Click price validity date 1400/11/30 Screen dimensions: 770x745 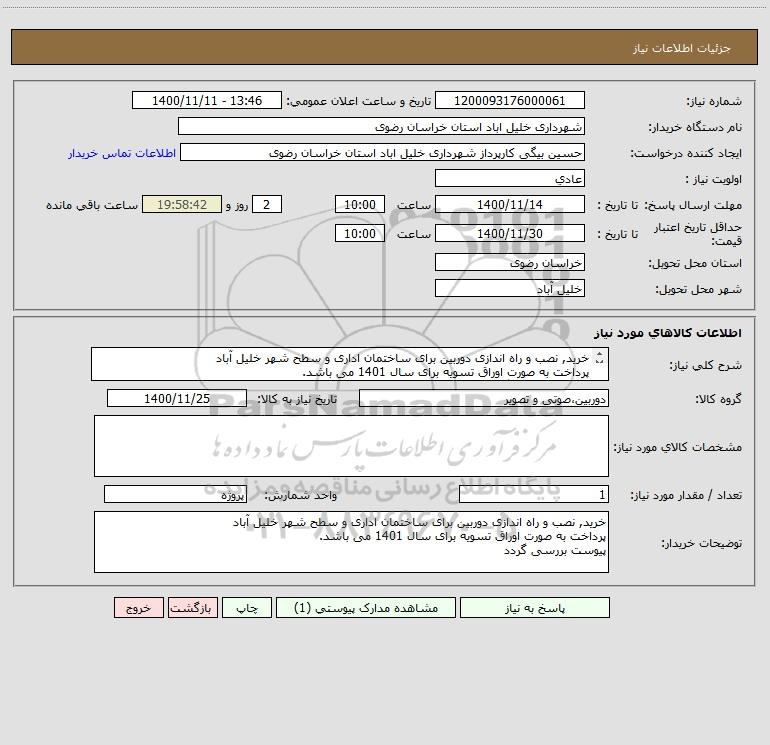(510, 233)
